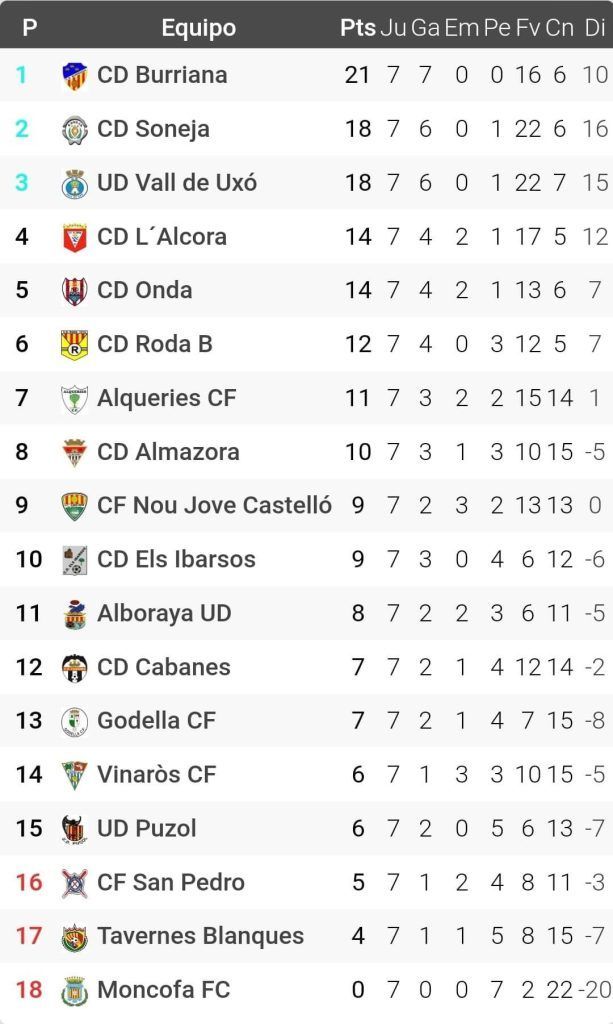Sort by the Pts column header

(x=357, y=28)
